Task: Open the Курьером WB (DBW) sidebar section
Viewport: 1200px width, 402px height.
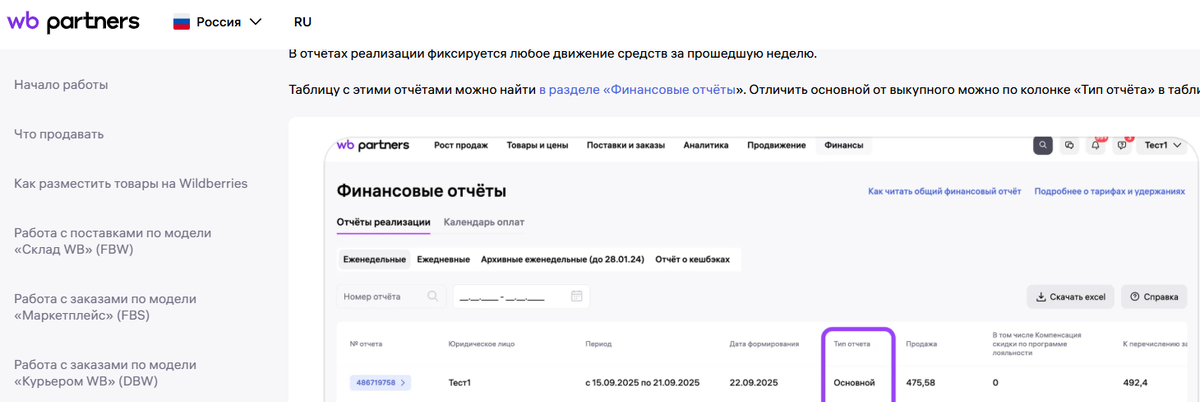Action: (105, 372)
